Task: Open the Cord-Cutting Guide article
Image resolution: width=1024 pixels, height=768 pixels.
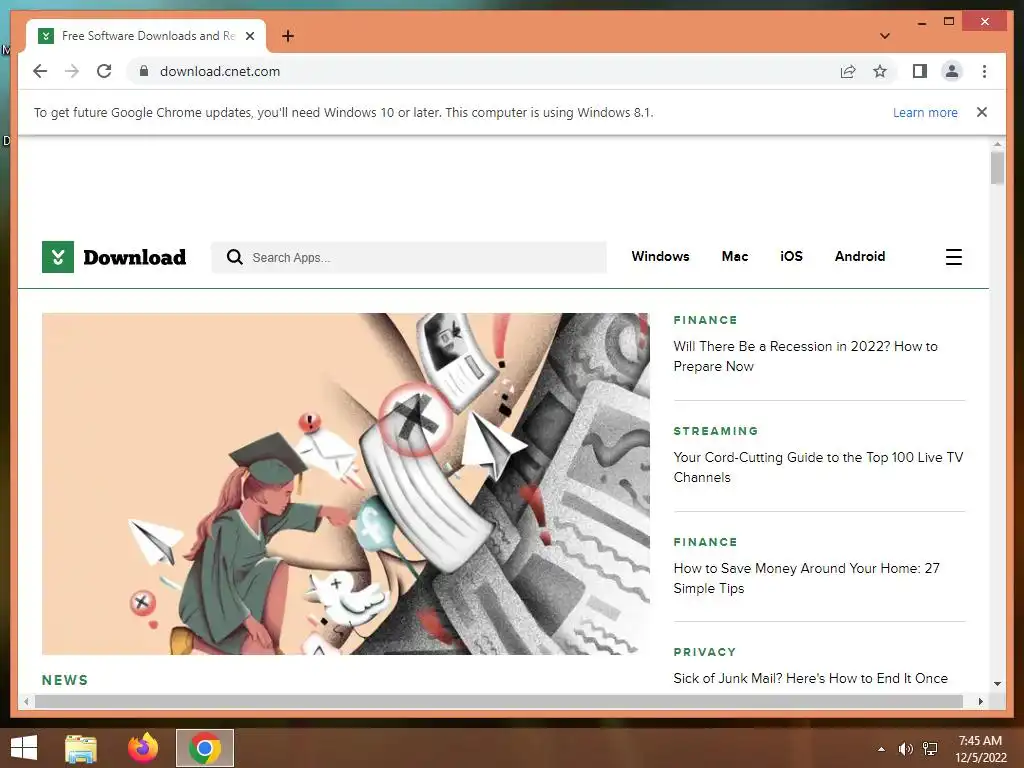Action: (x=818, y=468)
